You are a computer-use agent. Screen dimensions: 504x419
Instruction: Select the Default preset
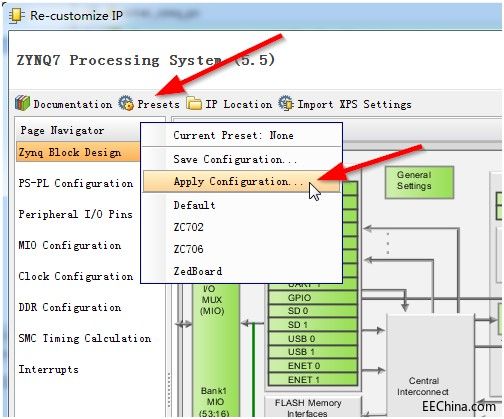click(x=242, y=205)
